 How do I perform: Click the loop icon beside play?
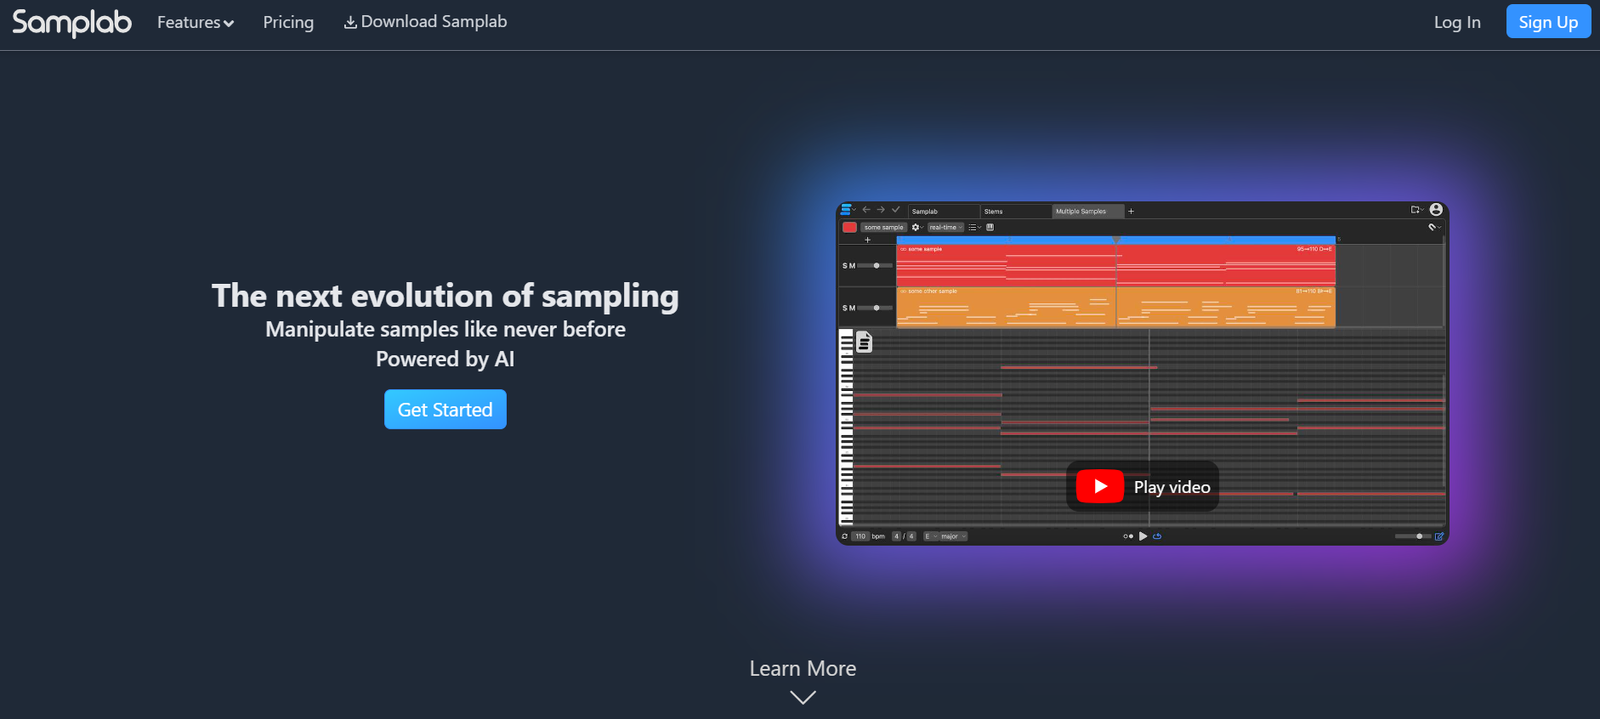coord(1157,536)
